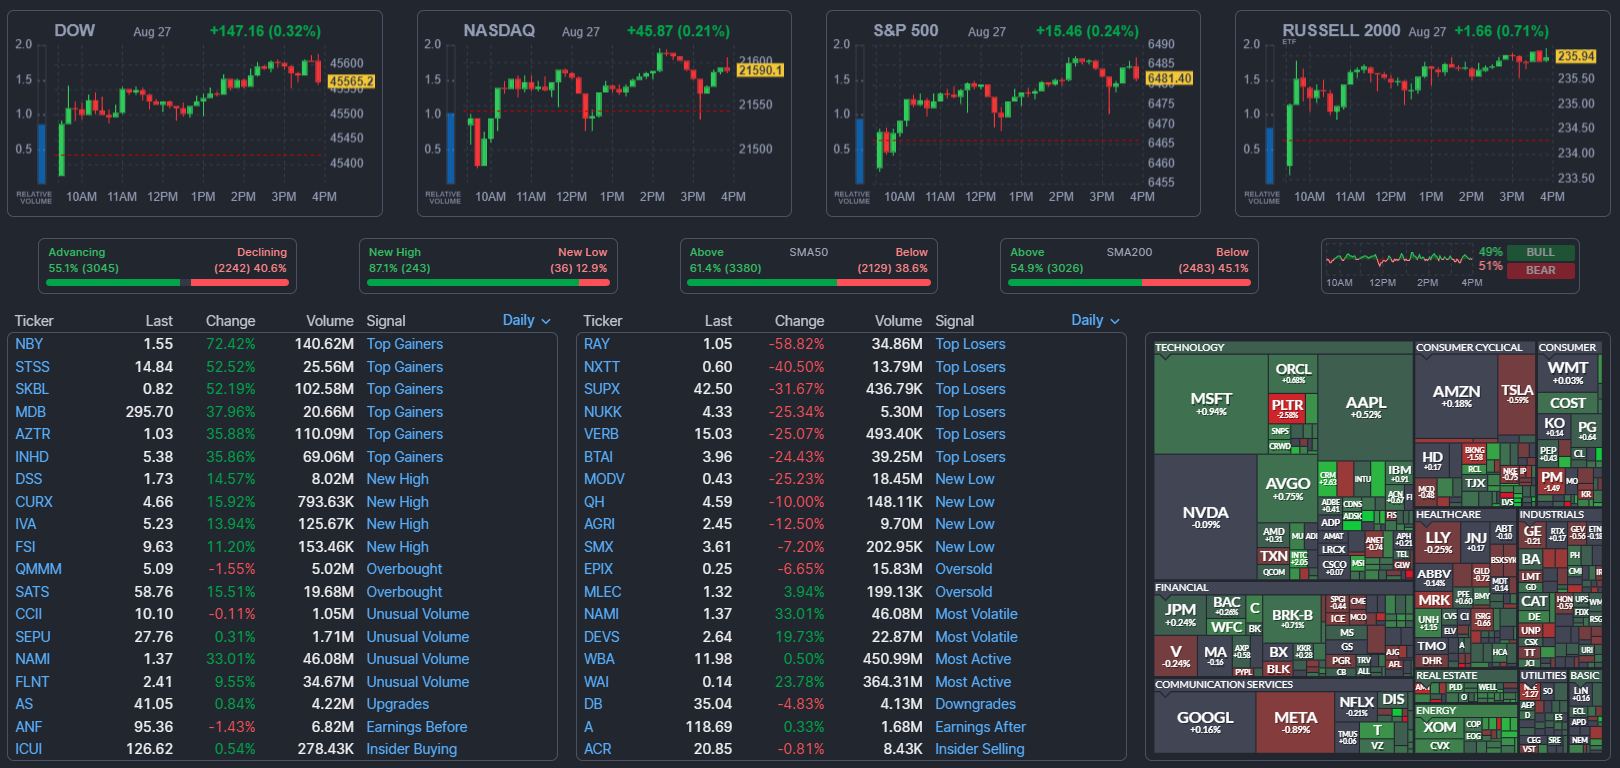Click Oversold signal for EPIX
The image size is (1620, 768).
click(x=963, y=569)
